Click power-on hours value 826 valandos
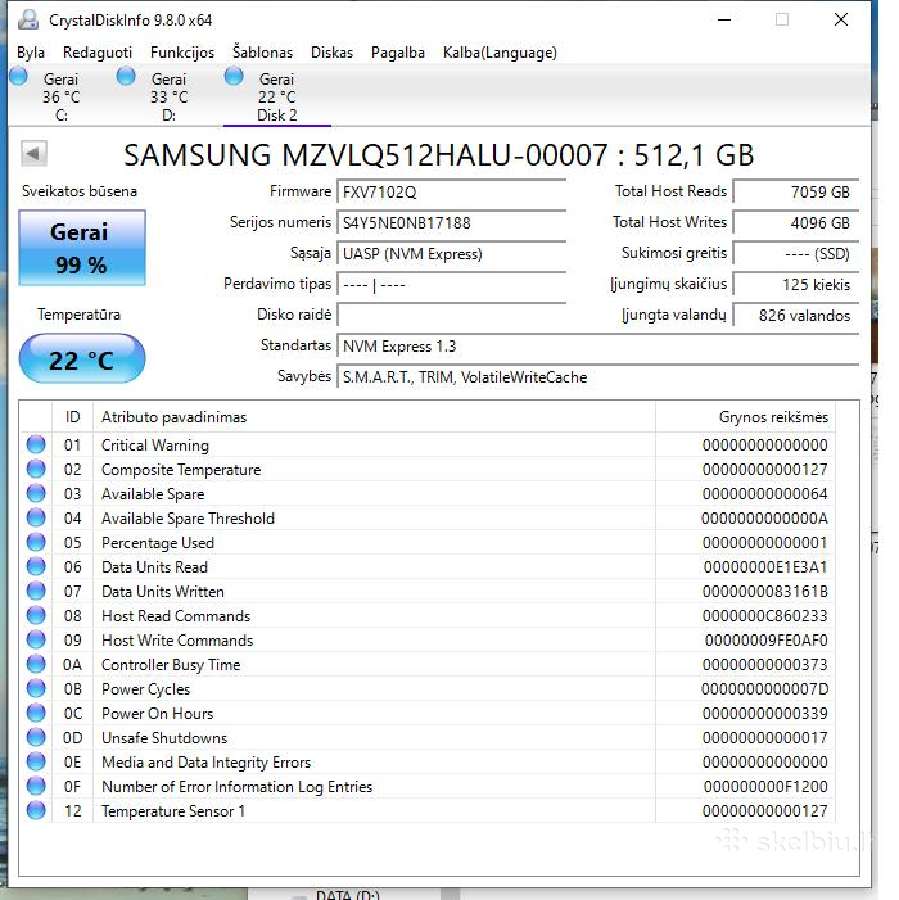 (x=796, y=315)
